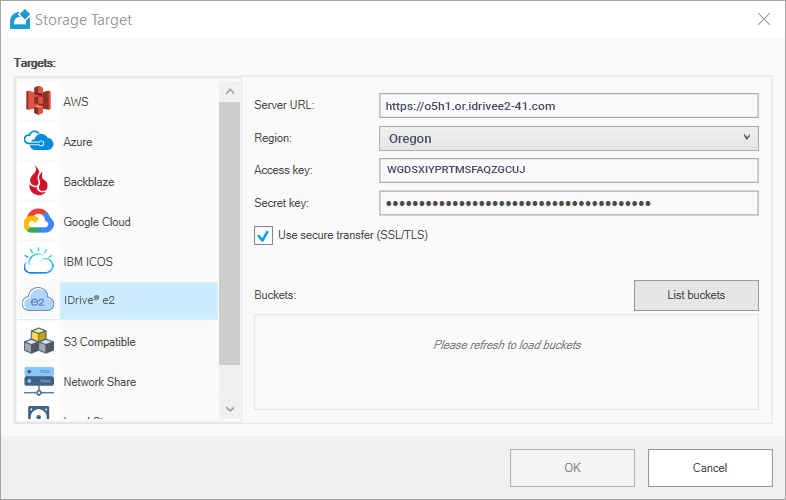786x500 pixels.
Task: Click the IDrive e2 cloud icon
Action: pyautogui.click(x=38, y=300)
